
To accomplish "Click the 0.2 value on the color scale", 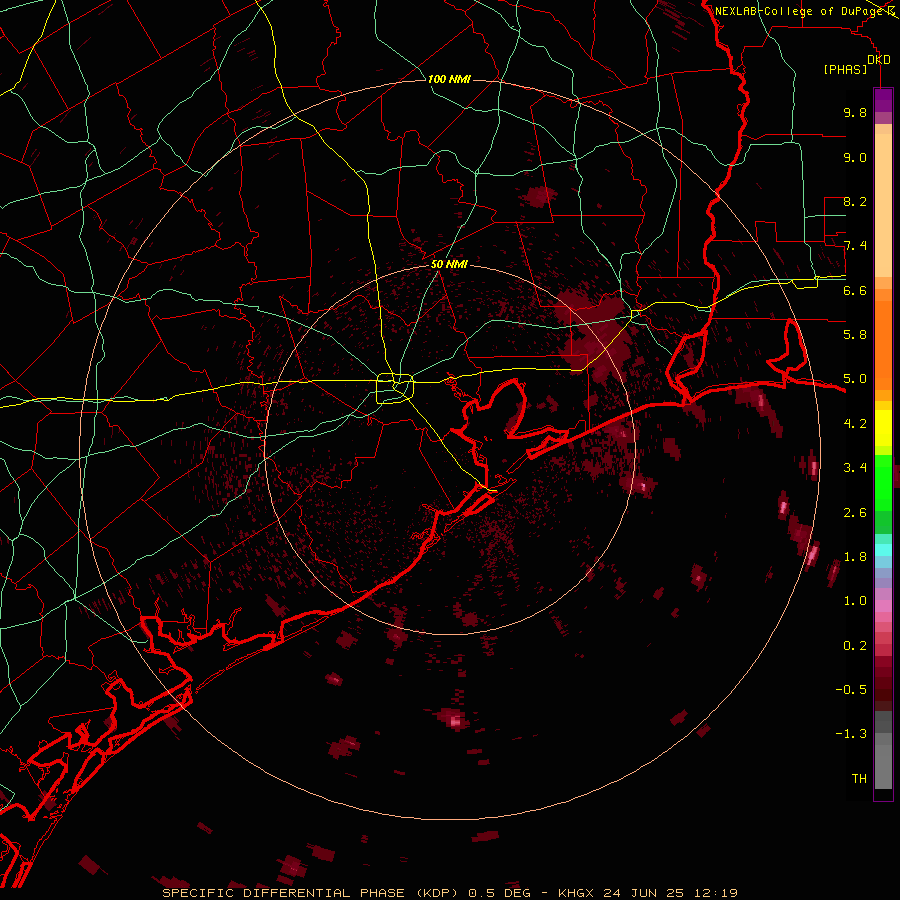I will click(855, 646).
